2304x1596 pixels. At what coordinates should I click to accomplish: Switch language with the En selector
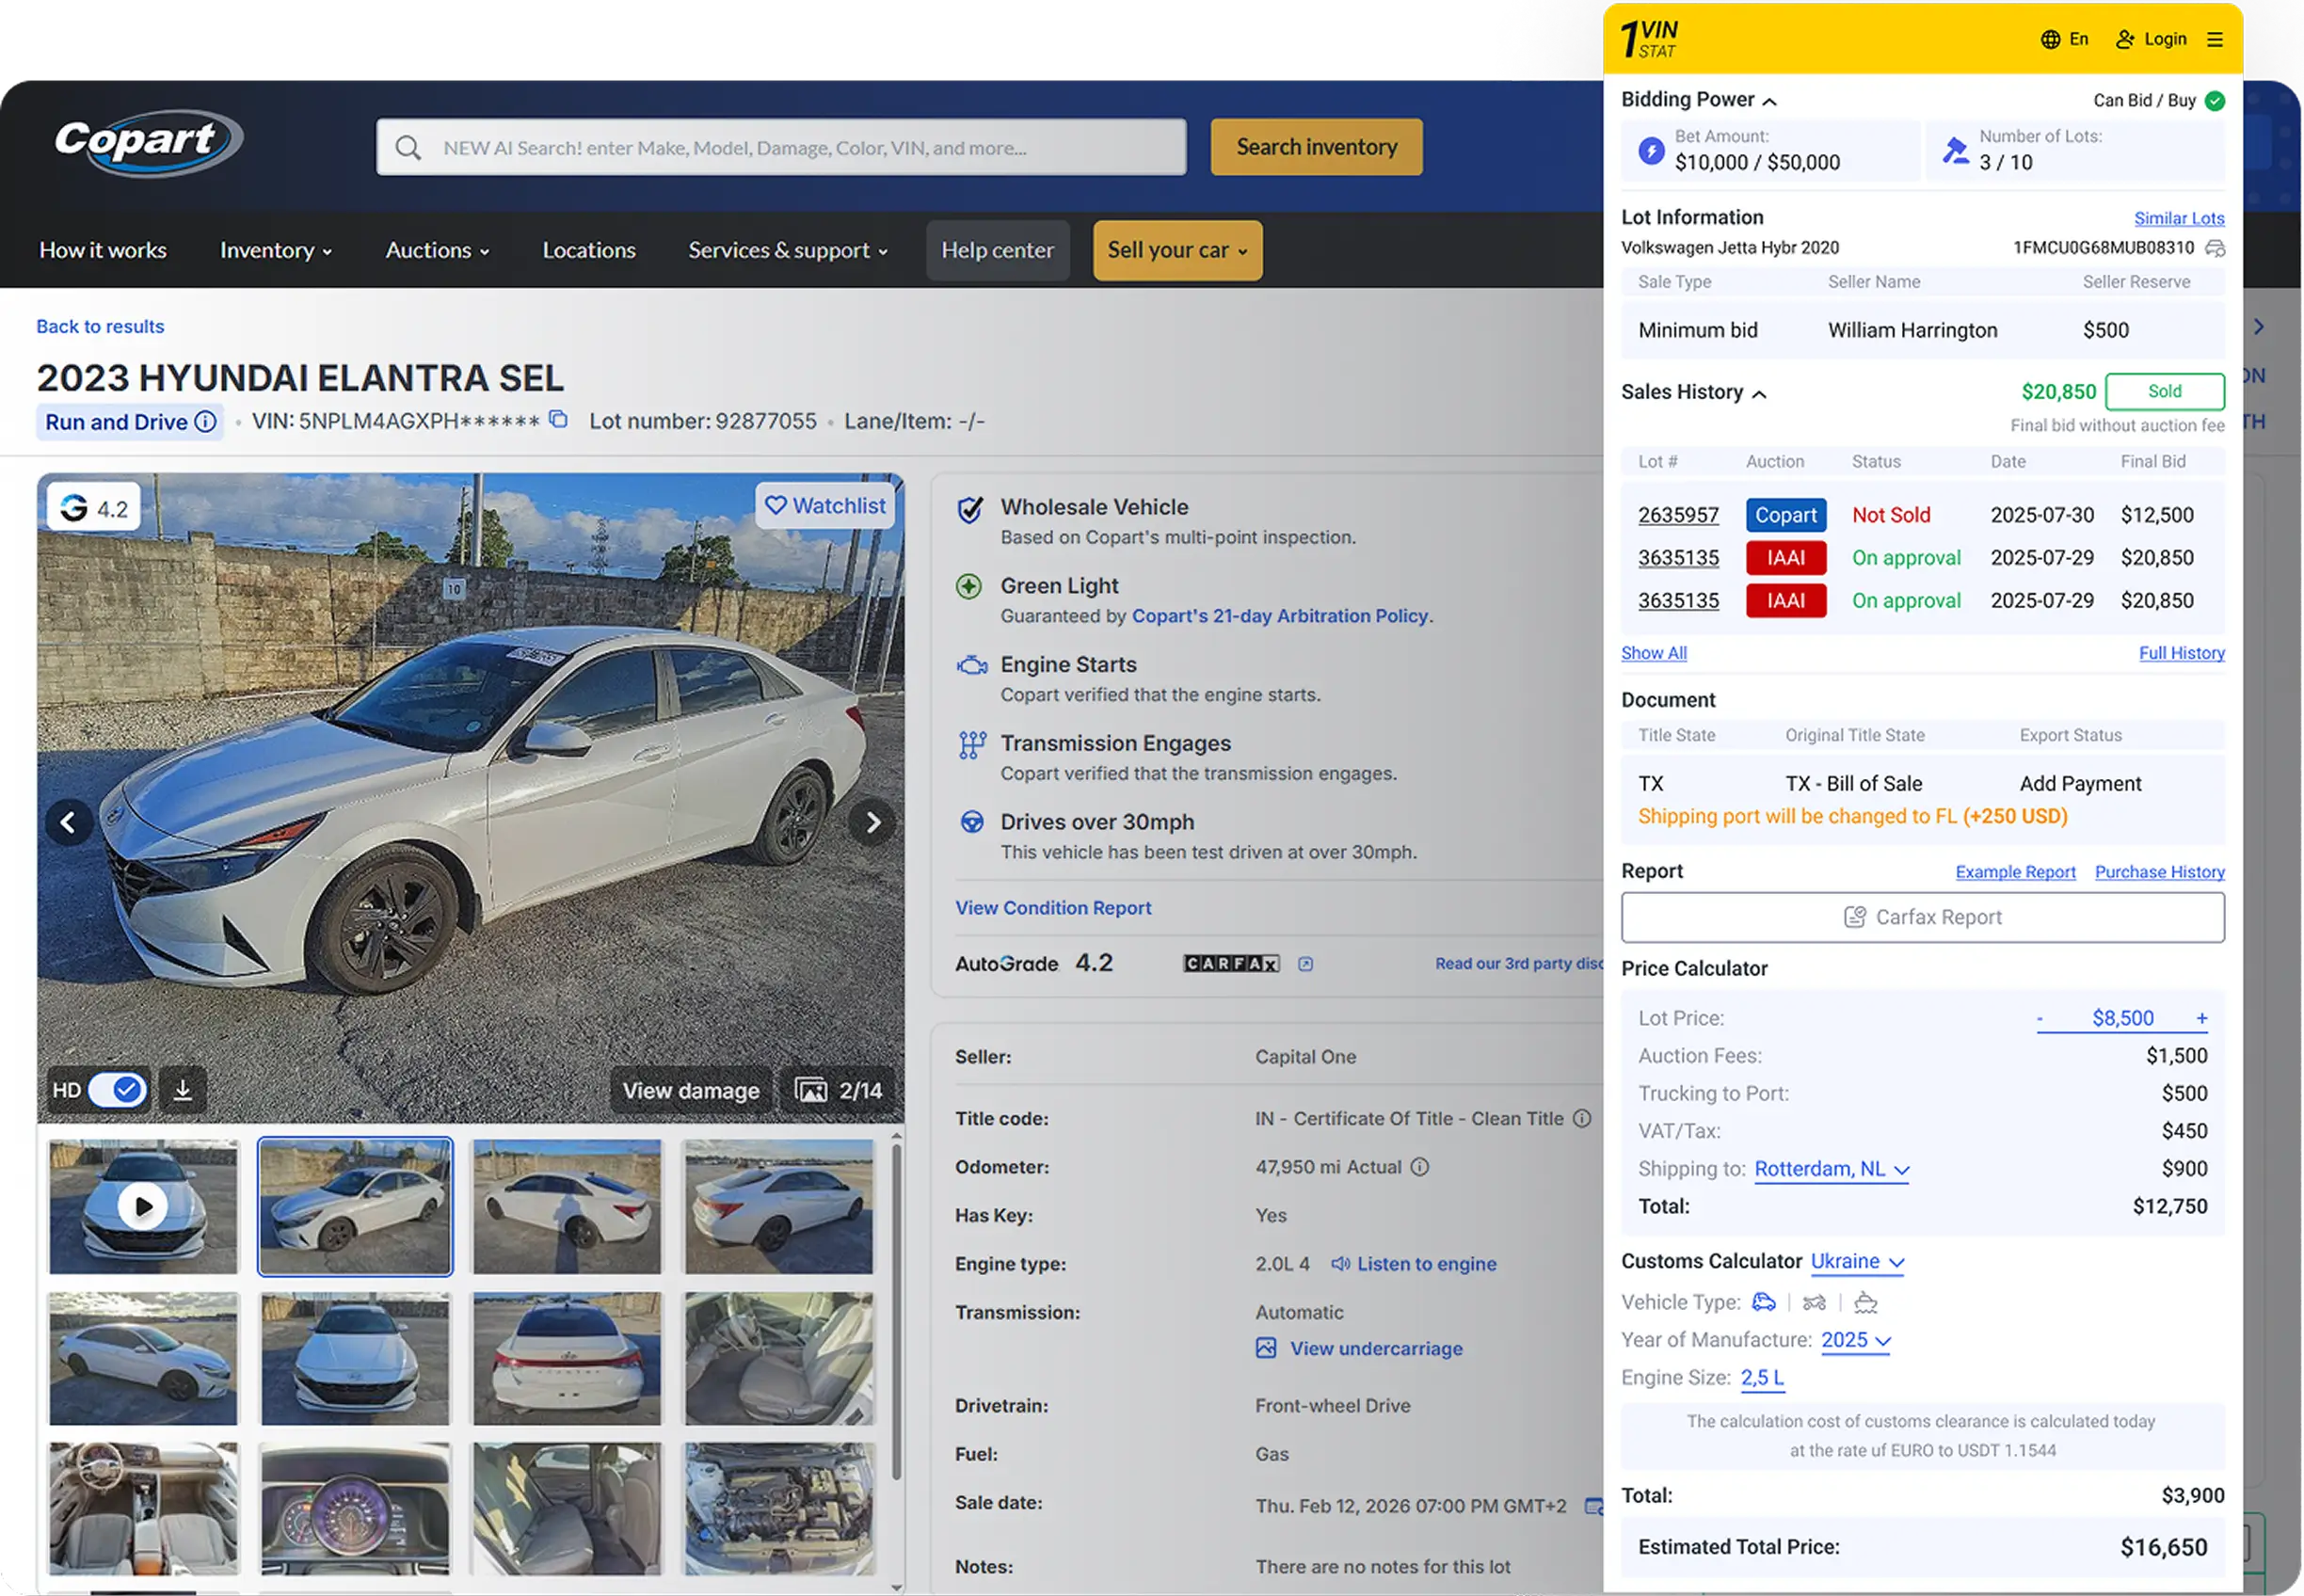click(x=2064, y=39)
